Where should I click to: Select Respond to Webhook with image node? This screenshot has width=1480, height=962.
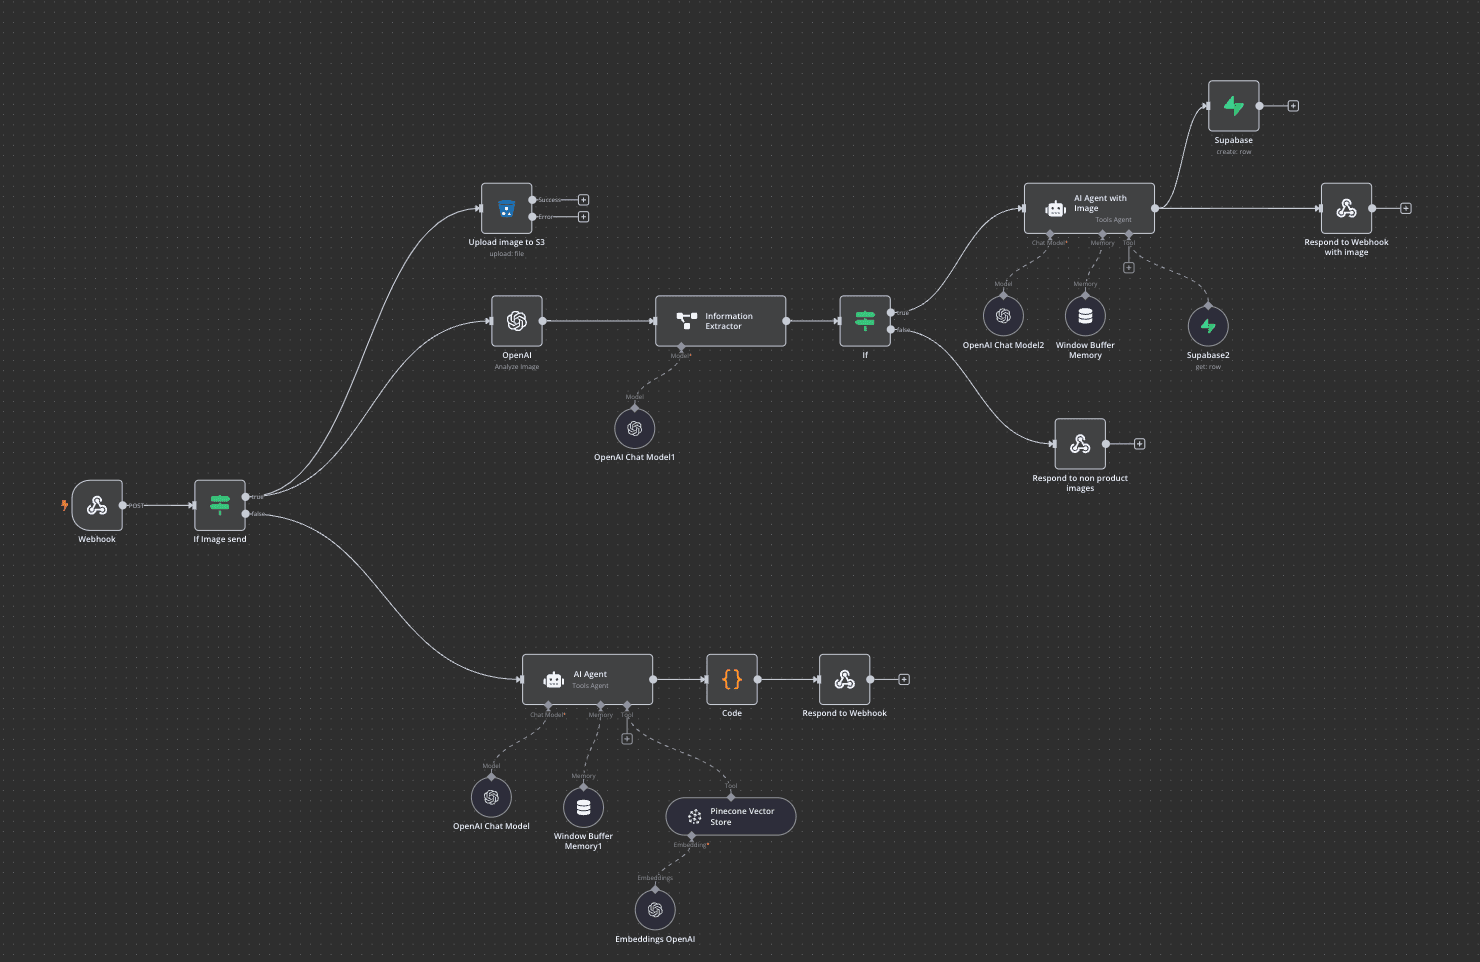pyautogui.click(x=1346, y=208)
